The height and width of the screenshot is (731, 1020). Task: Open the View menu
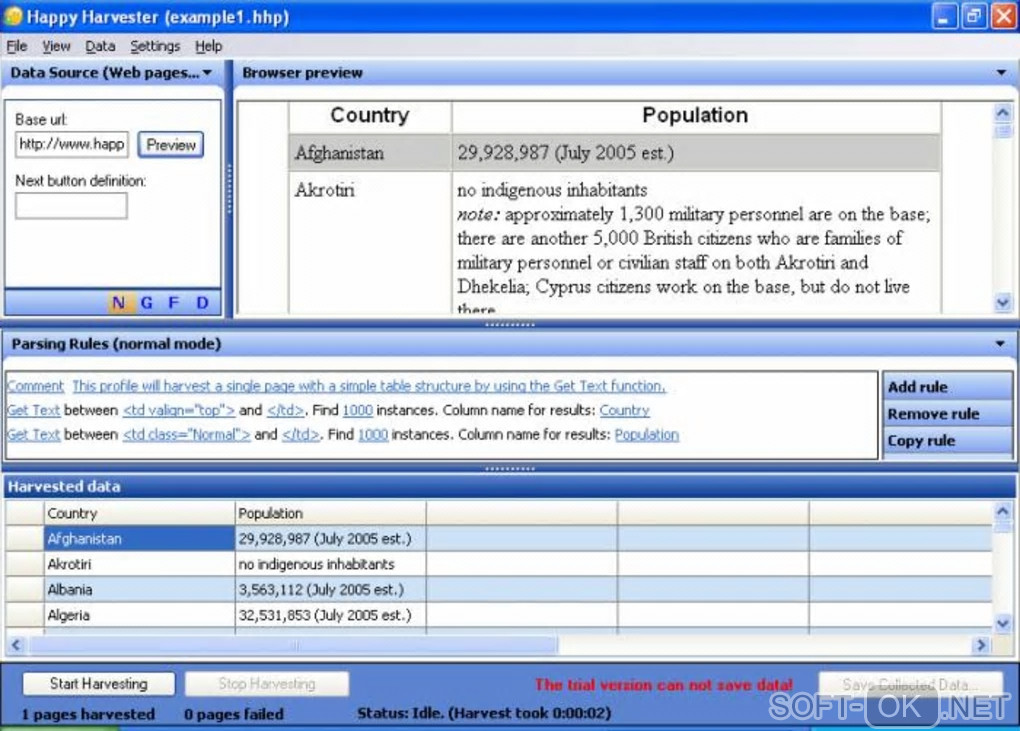pos(56,46)
